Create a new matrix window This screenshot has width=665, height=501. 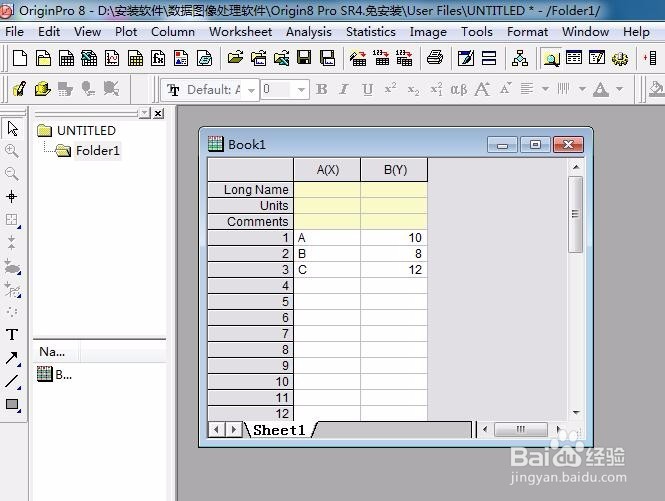135,58
